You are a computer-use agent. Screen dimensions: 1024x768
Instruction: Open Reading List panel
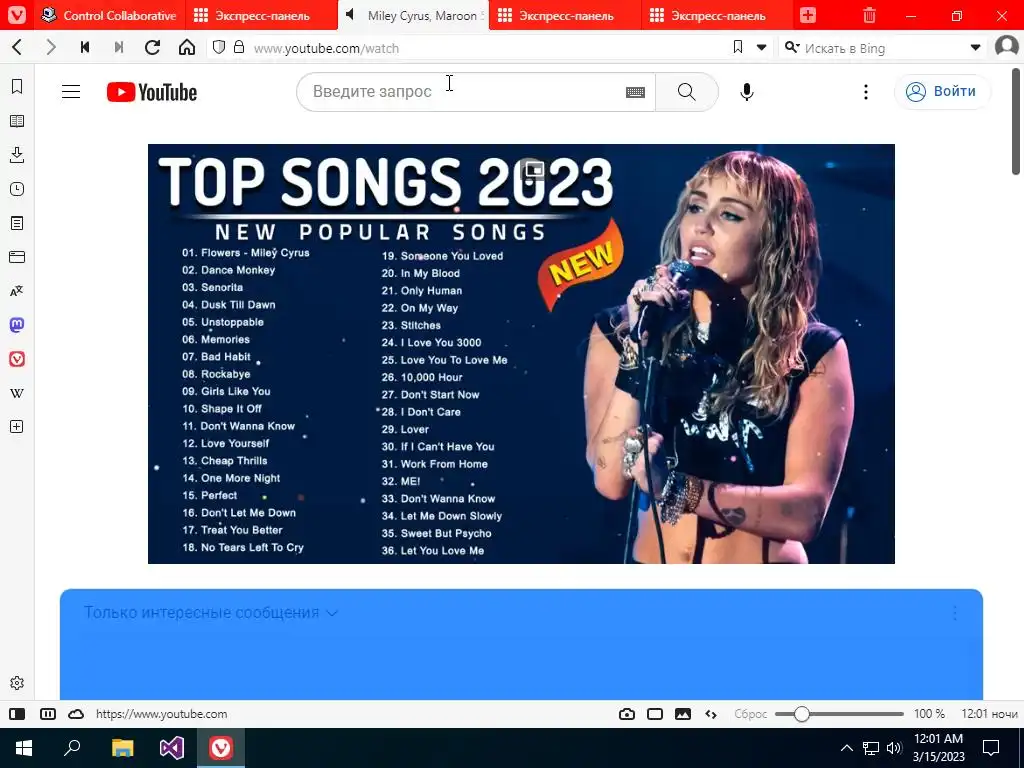click(x=17, y=121)
